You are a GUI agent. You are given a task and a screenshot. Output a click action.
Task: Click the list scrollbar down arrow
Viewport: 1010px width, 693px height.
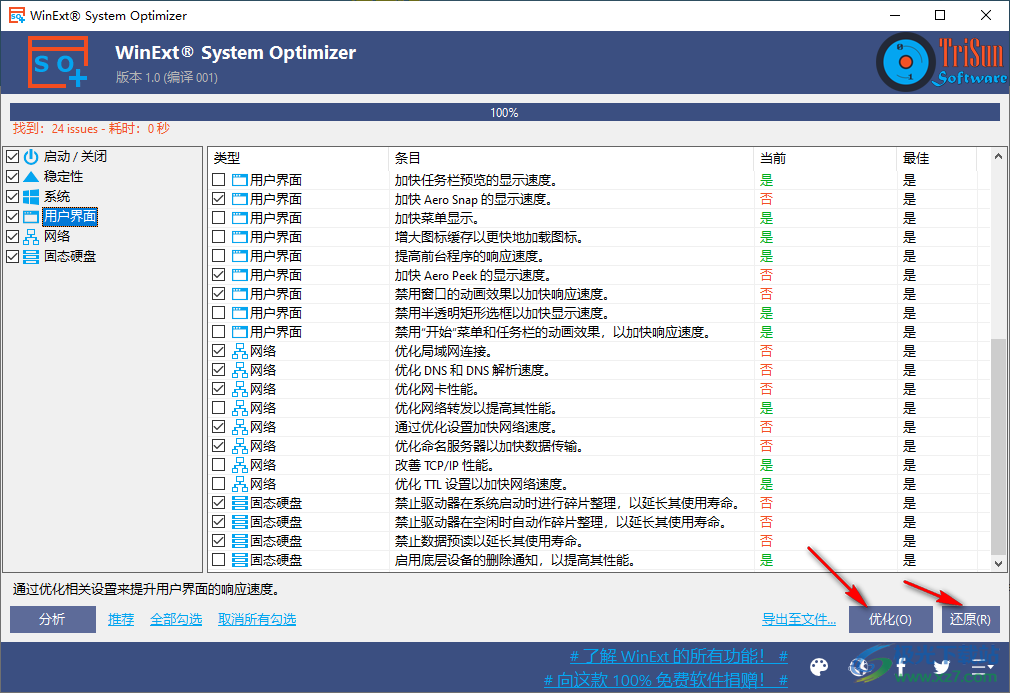coord(999,562)
